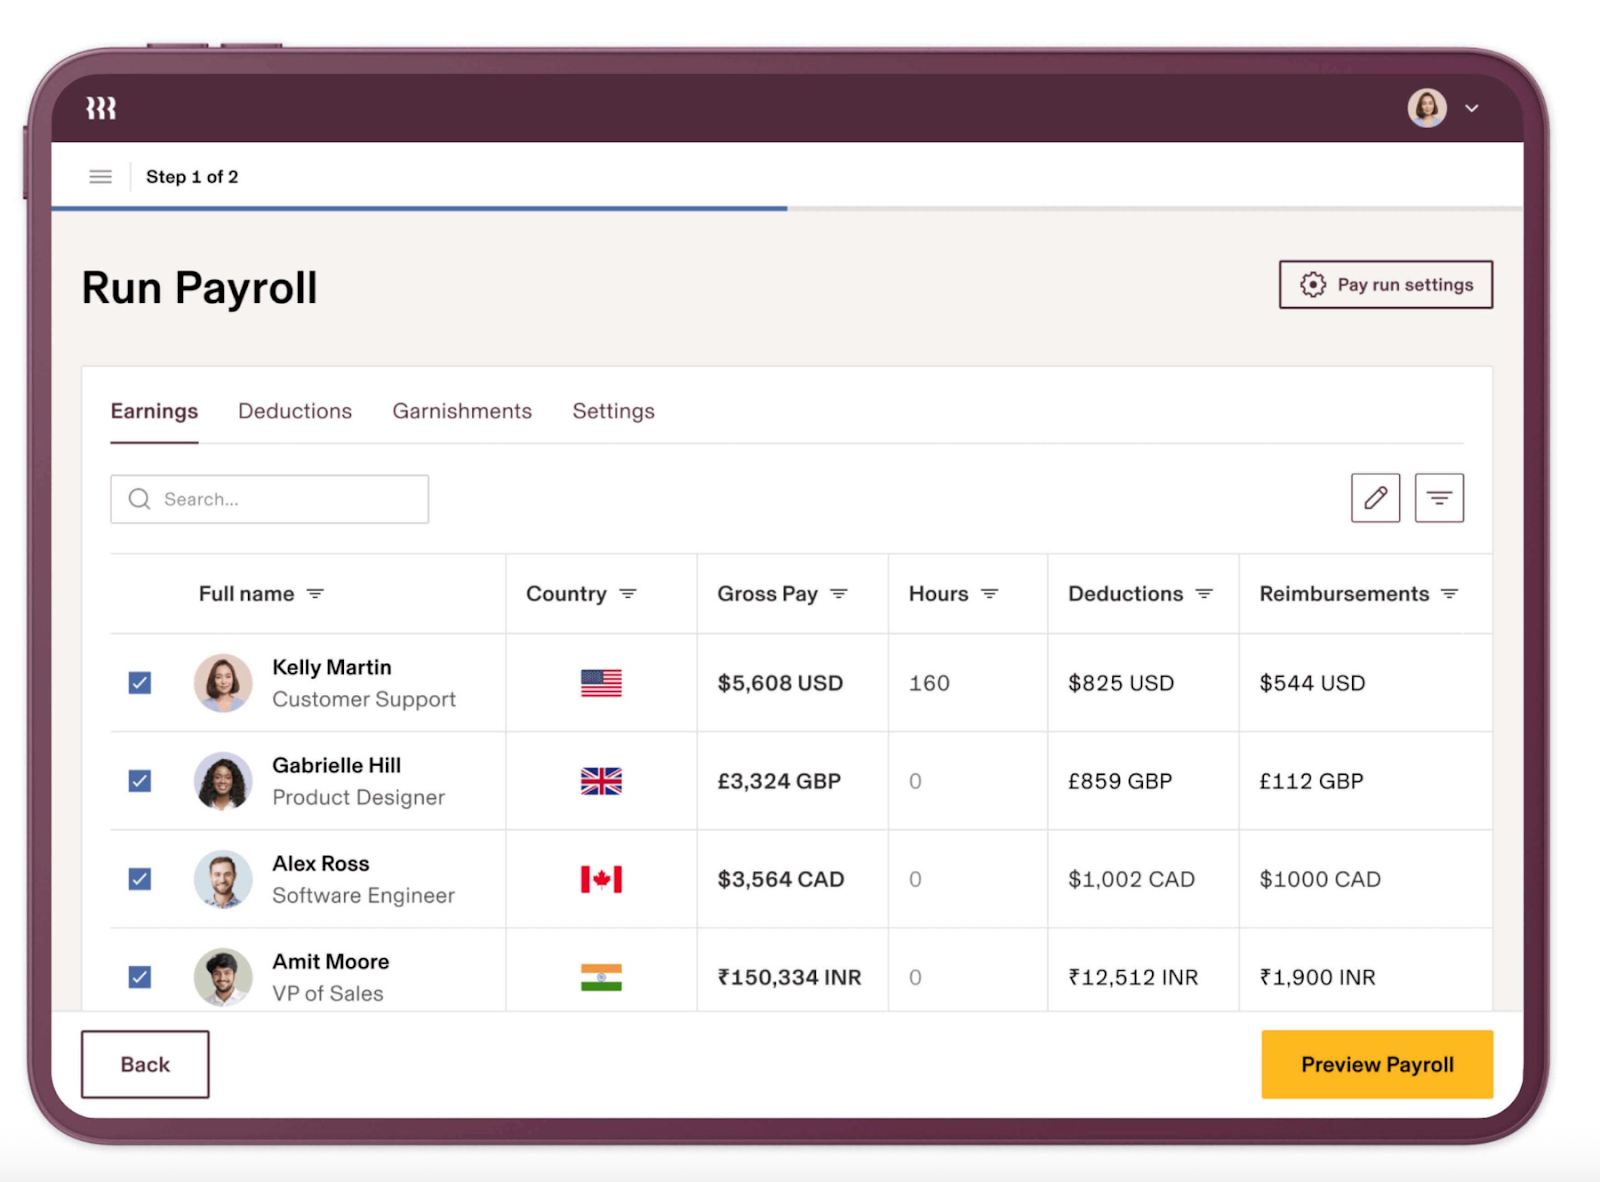
Task: Click the Step 1 of 2 progress bar
Action: (418, 209)
